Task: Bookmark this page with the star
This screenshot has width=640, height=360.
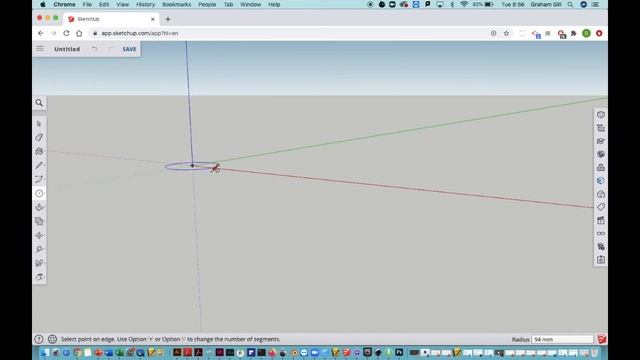Action: coord(507,33)
